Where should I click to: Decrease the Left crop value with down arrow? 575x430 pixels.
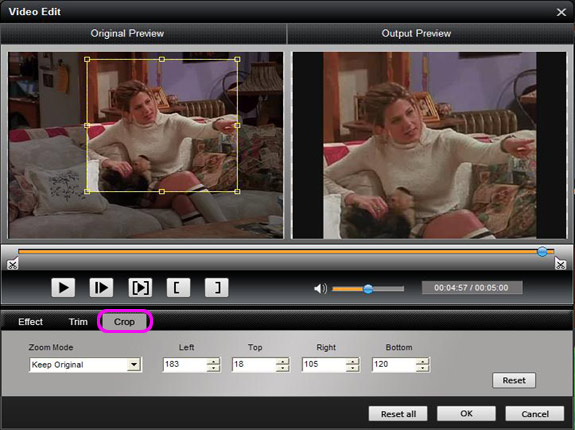[x=213, y=368]
